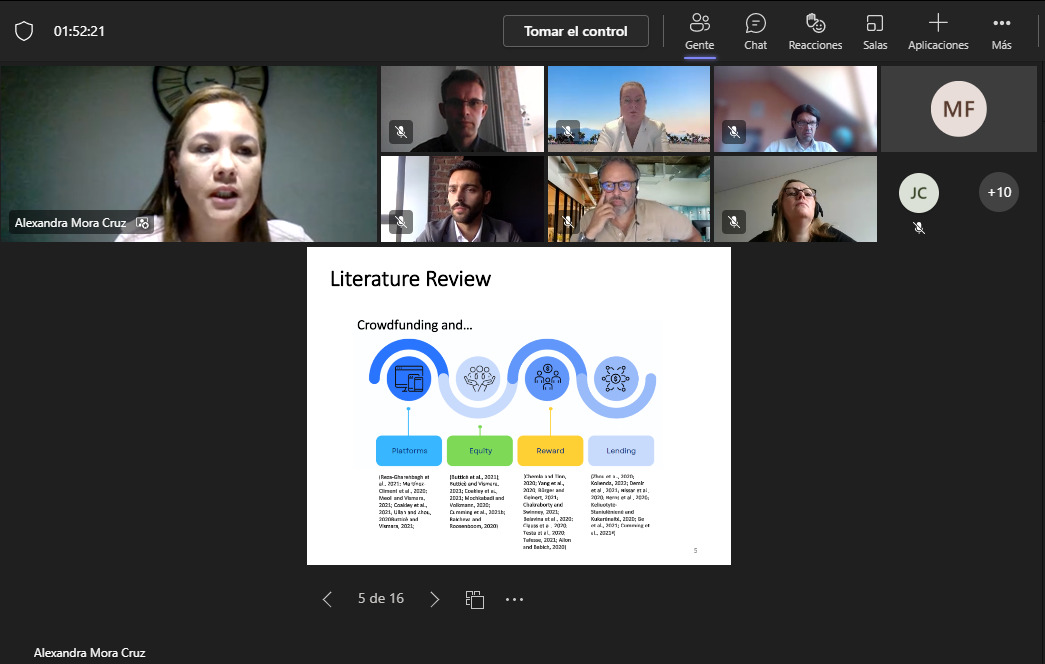Click the Lending box on slide

[x=621, y=451]
